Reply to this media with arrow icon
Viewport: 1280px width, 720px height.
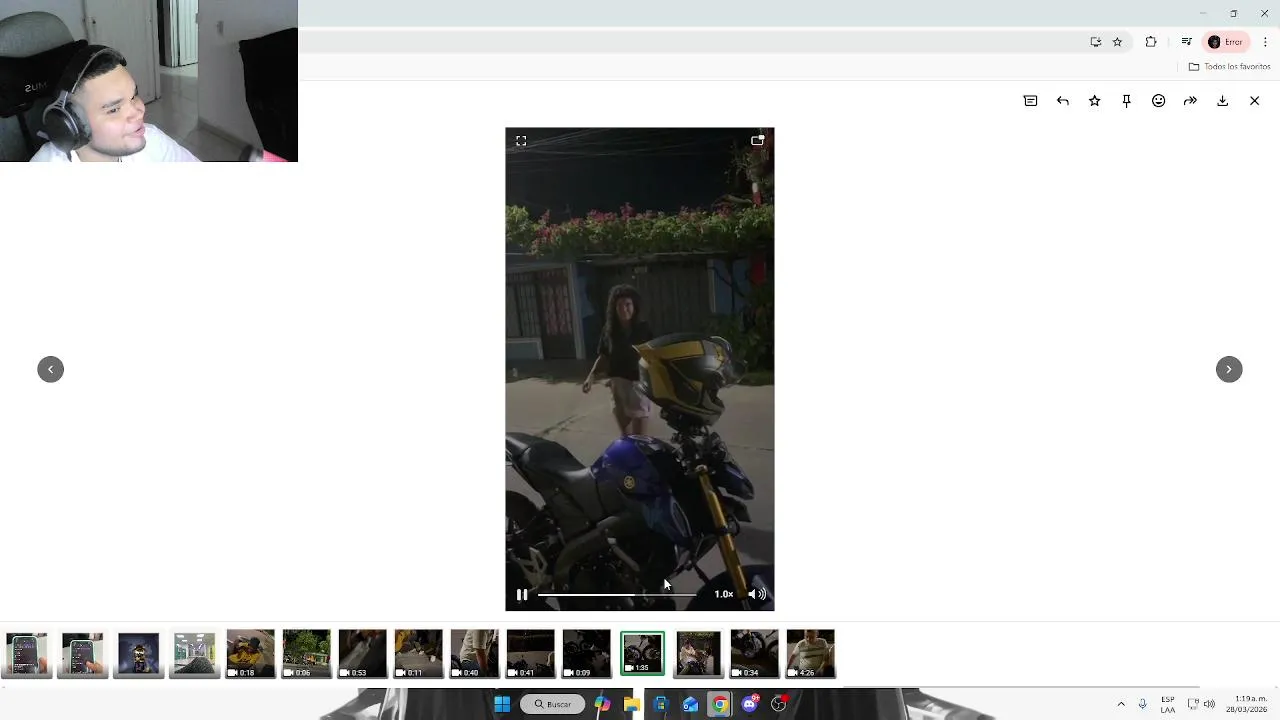click(1062, 101)
